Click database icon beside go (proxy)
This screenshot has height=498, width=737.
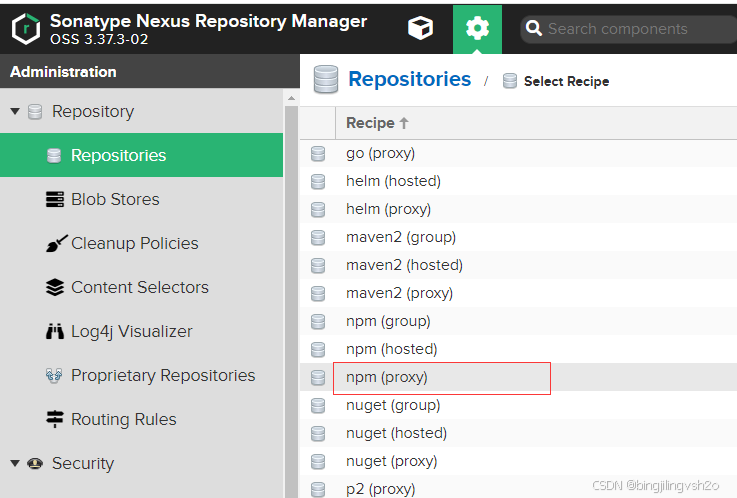pos(318,154)
